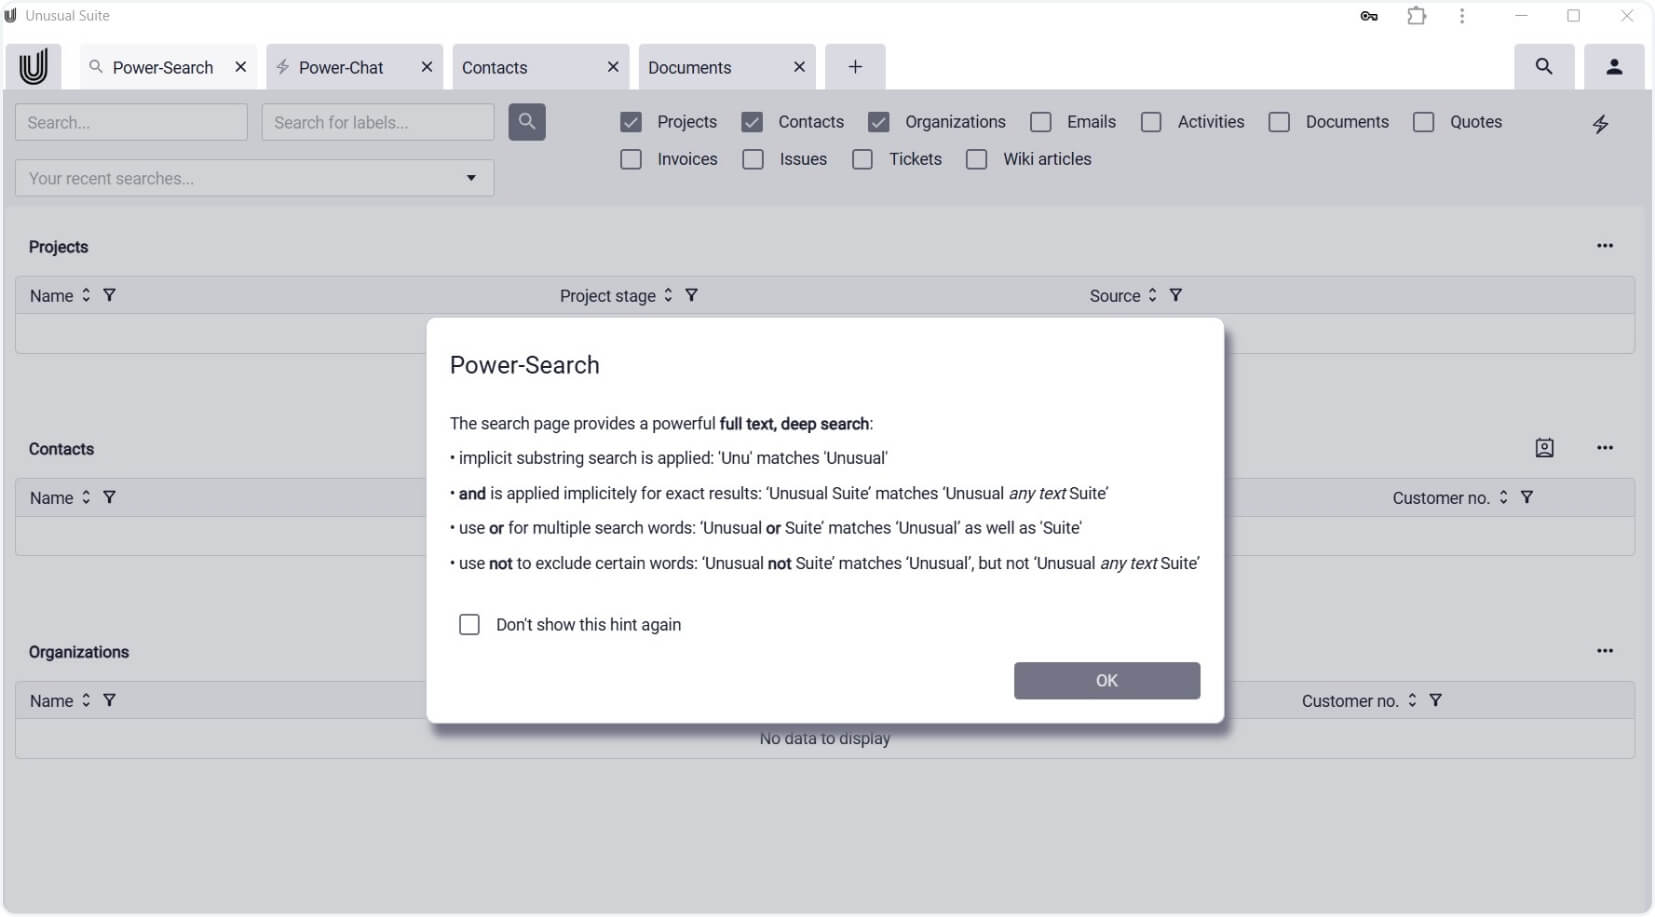1655x917 pixels.
Task: Open the user profile icon
Action: 1614,67
